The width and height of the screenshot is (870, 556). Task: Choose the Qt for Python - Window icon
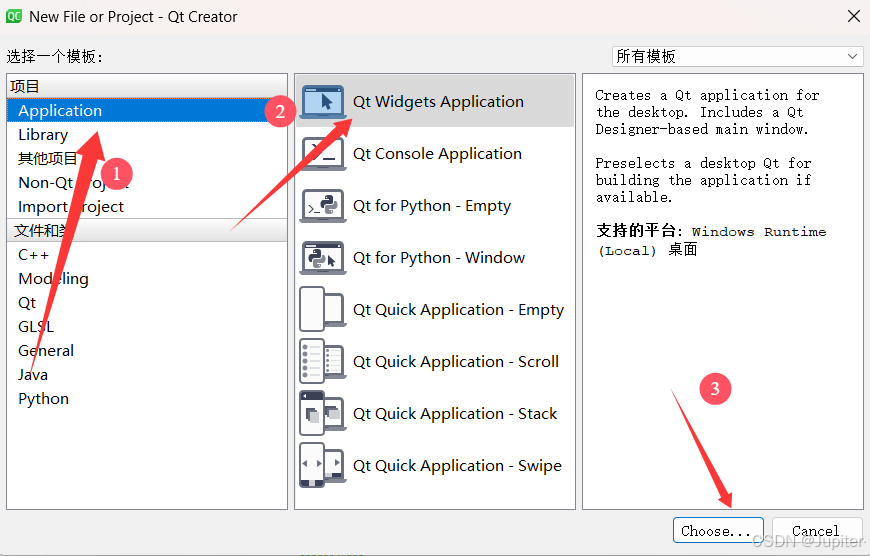(x=323, y=257)
